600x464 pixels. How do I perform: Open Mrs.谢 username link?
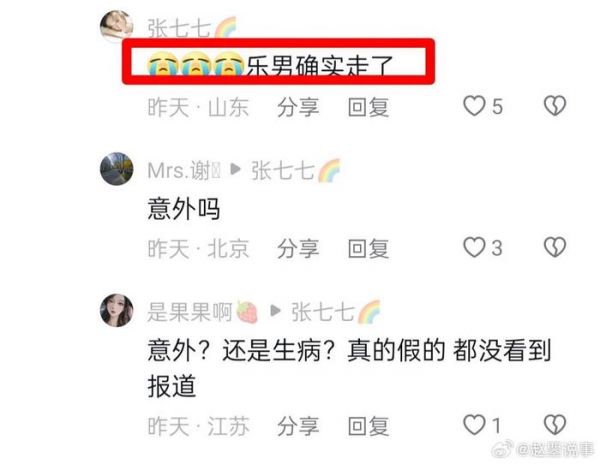[184, 170]
